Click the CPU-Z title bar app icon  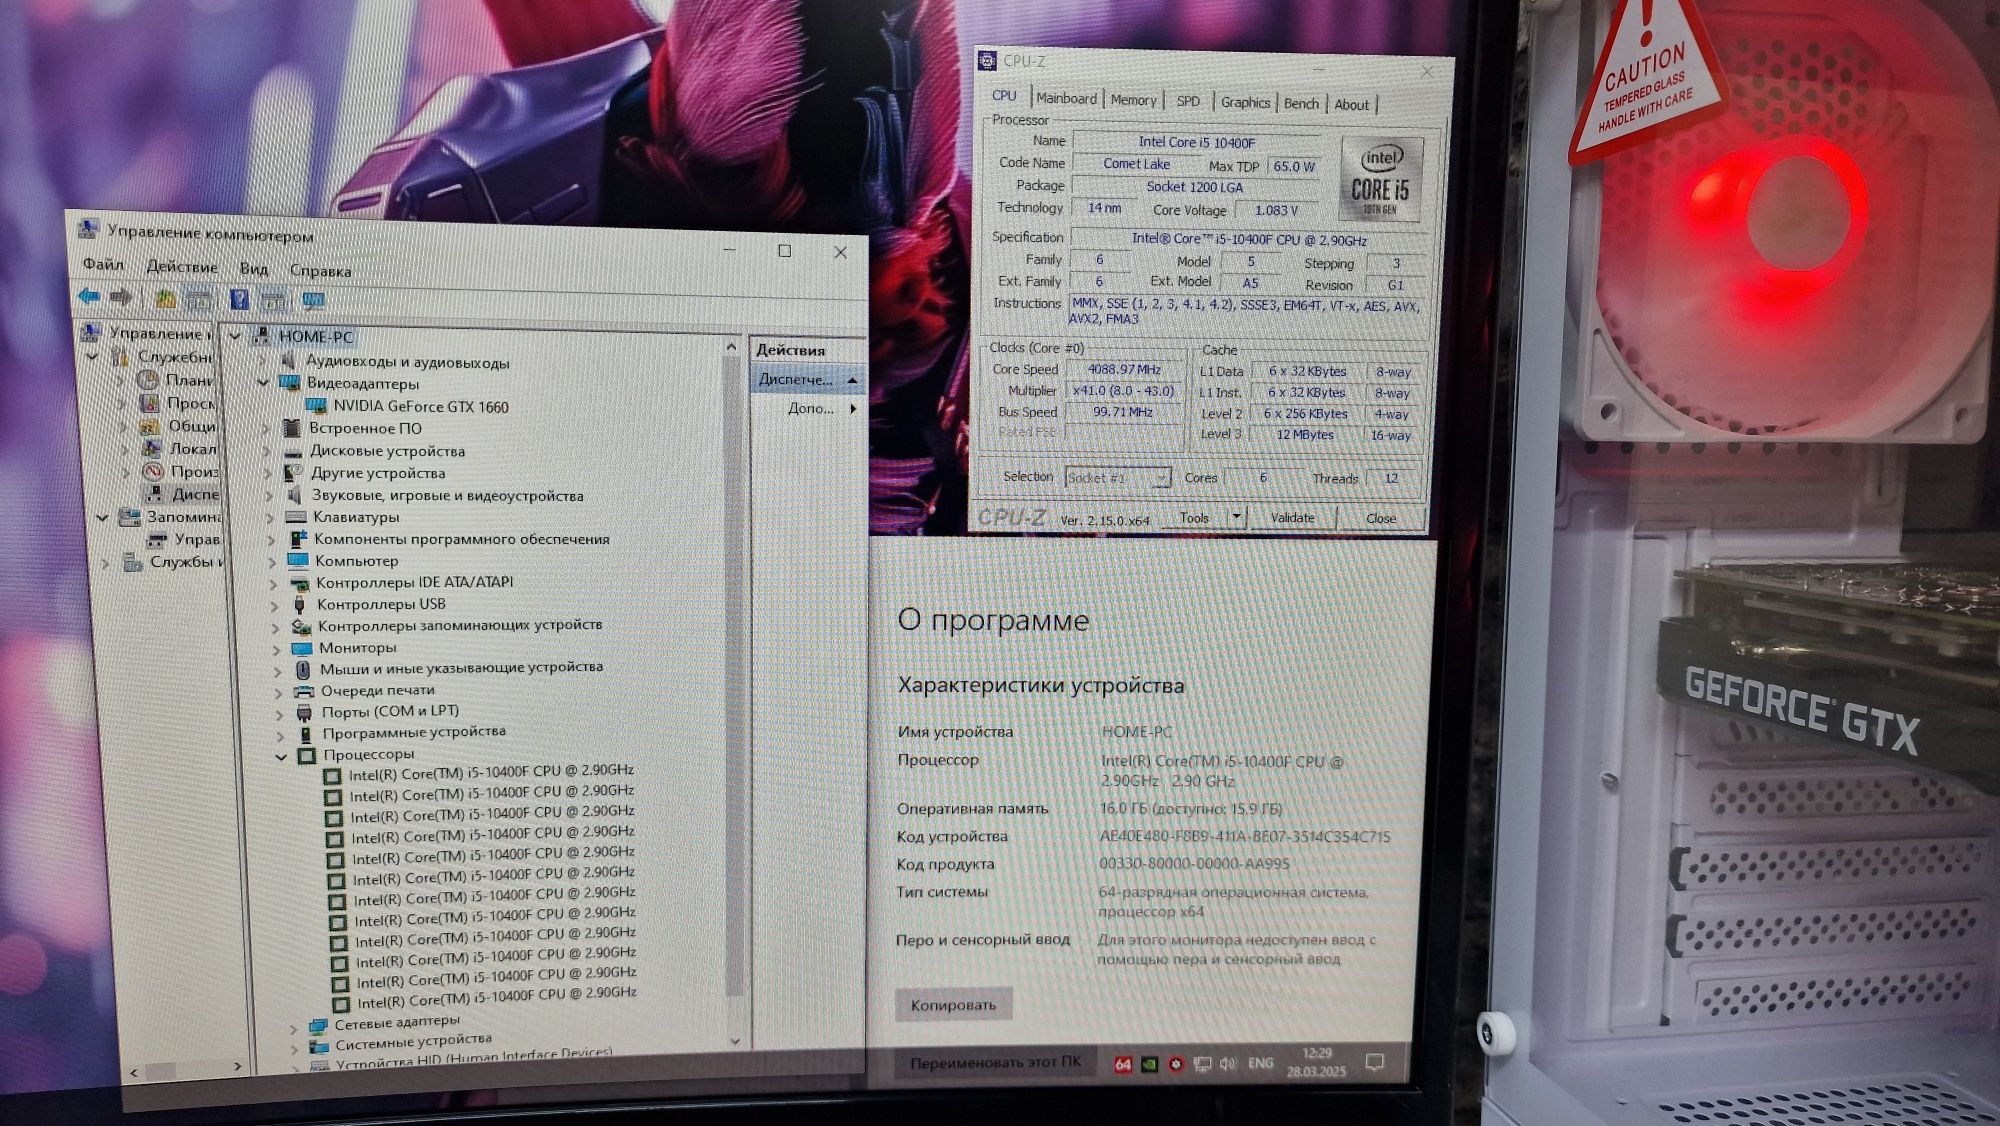click(987, 61)
